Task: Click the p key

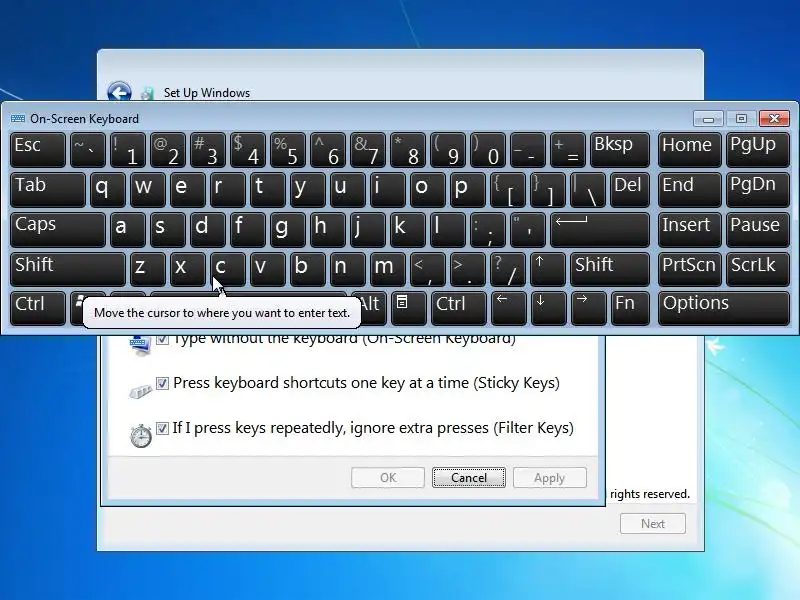Action: click(468, 189)
